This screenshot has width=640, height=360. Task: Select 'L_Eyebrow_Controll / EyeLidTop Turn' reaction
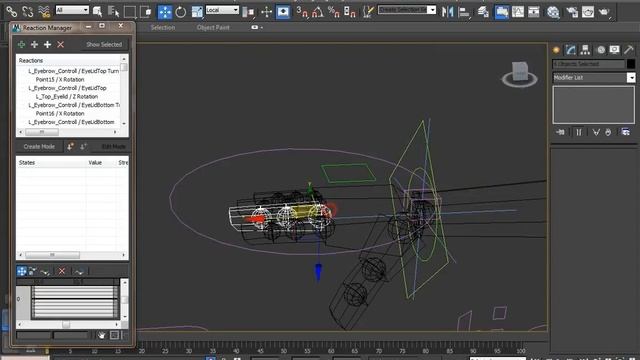[x=73, y=71]
